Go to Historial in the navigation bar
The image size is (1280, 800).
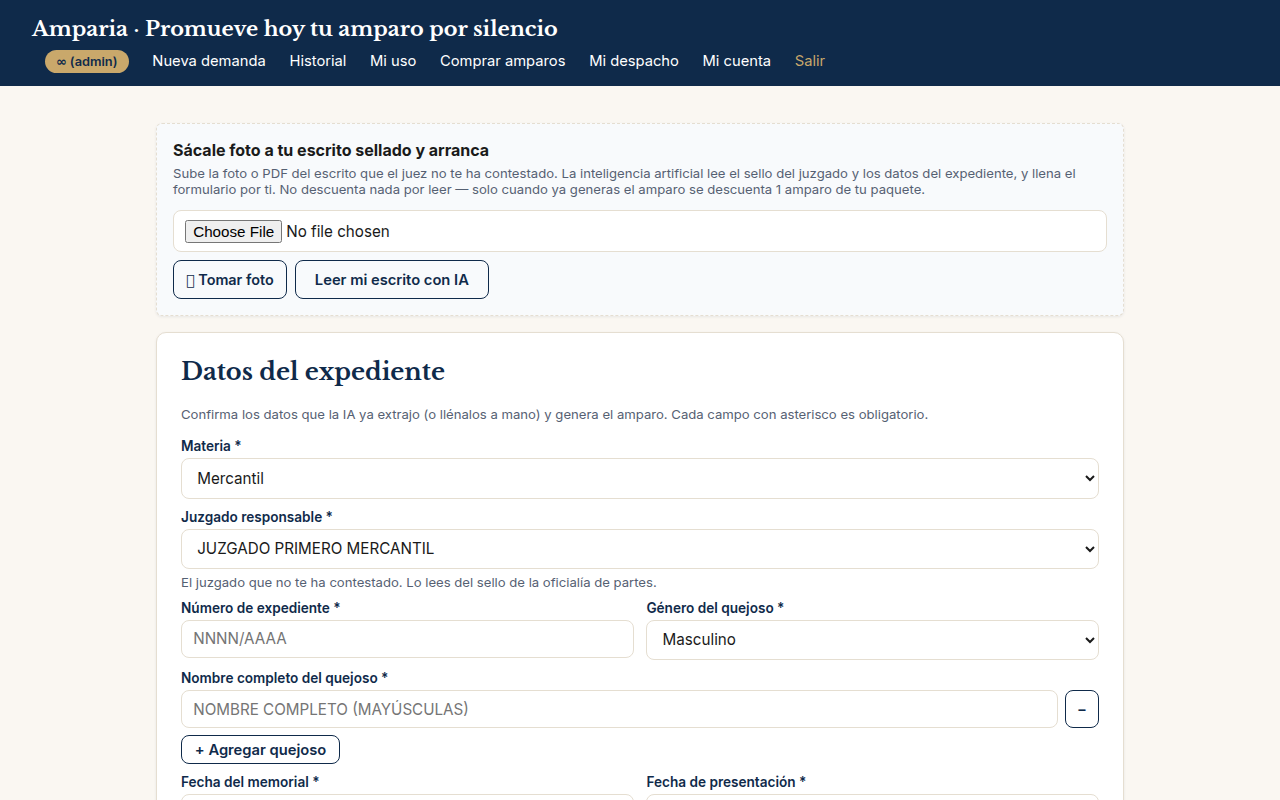point(318,61)
